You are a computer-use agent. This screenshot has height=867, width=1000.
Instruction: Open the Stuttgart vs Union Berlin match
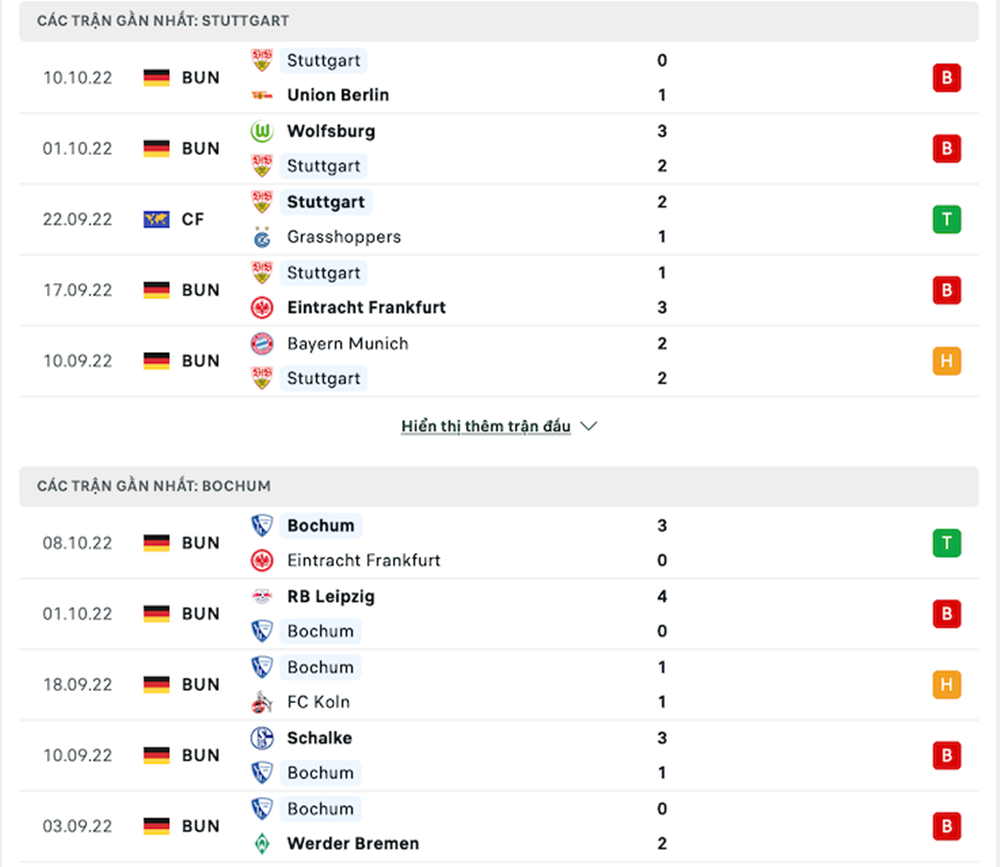[500, 78]
